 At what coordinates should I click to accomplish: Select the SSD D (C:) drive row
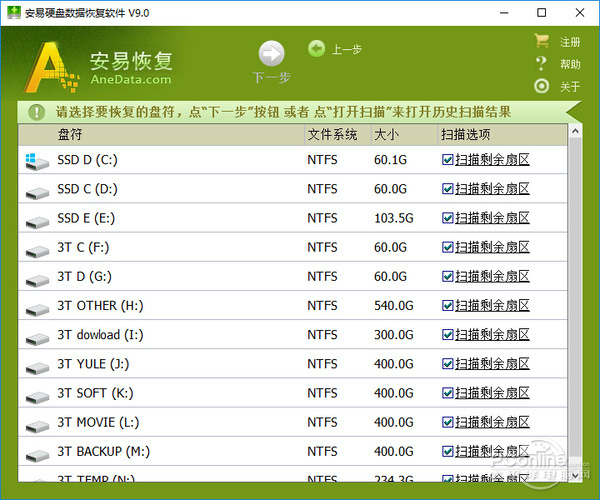[x=293, y=160]
